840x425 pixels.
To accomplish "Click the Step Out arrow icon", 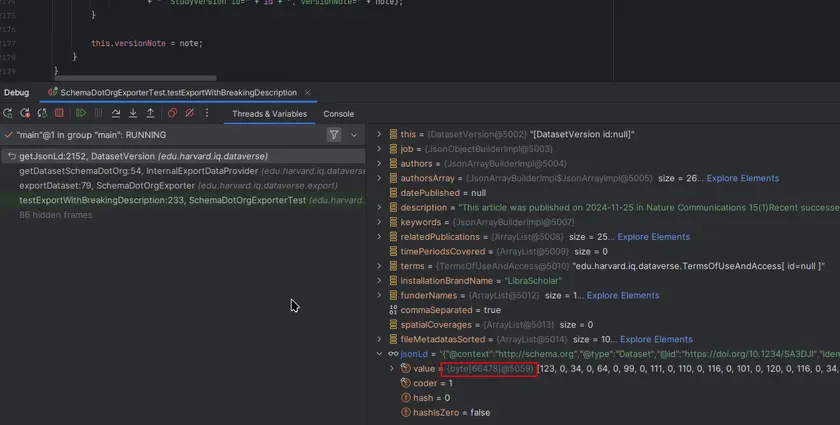I will click(150, 114).
